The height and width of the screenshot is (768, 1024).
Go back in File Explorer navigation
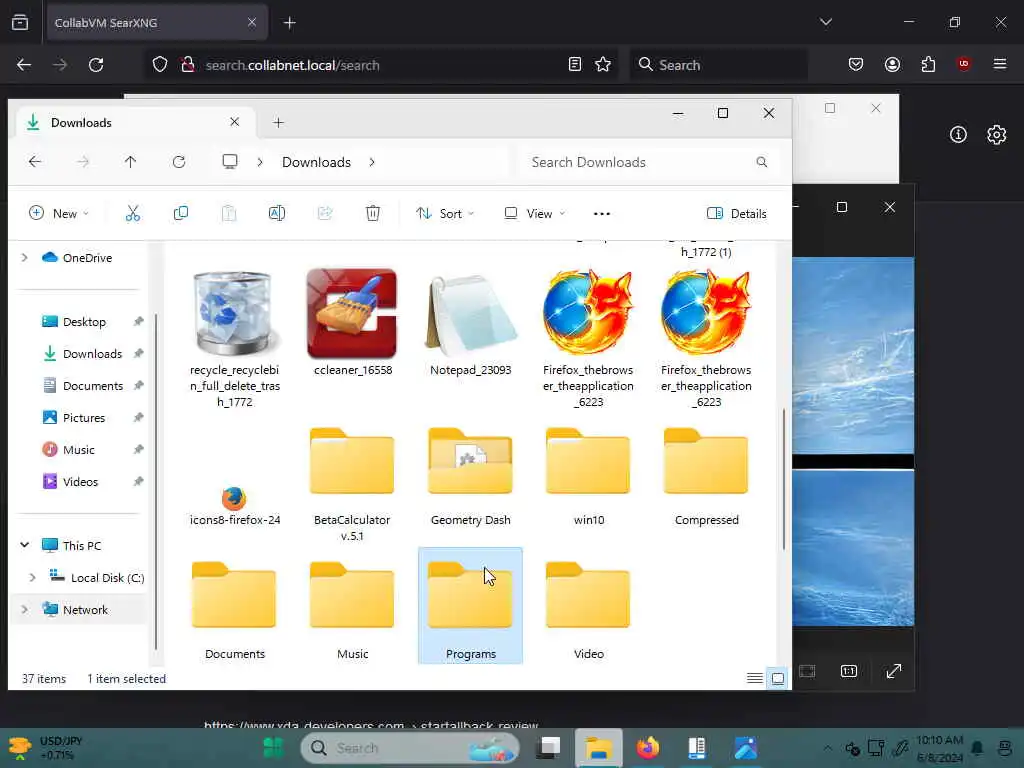tap(35, 162)
